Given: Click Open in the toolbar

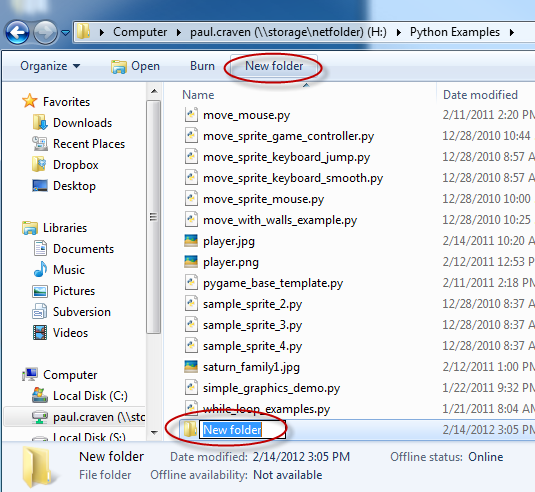Looking at the screenshot, I should tap(135, 66).
